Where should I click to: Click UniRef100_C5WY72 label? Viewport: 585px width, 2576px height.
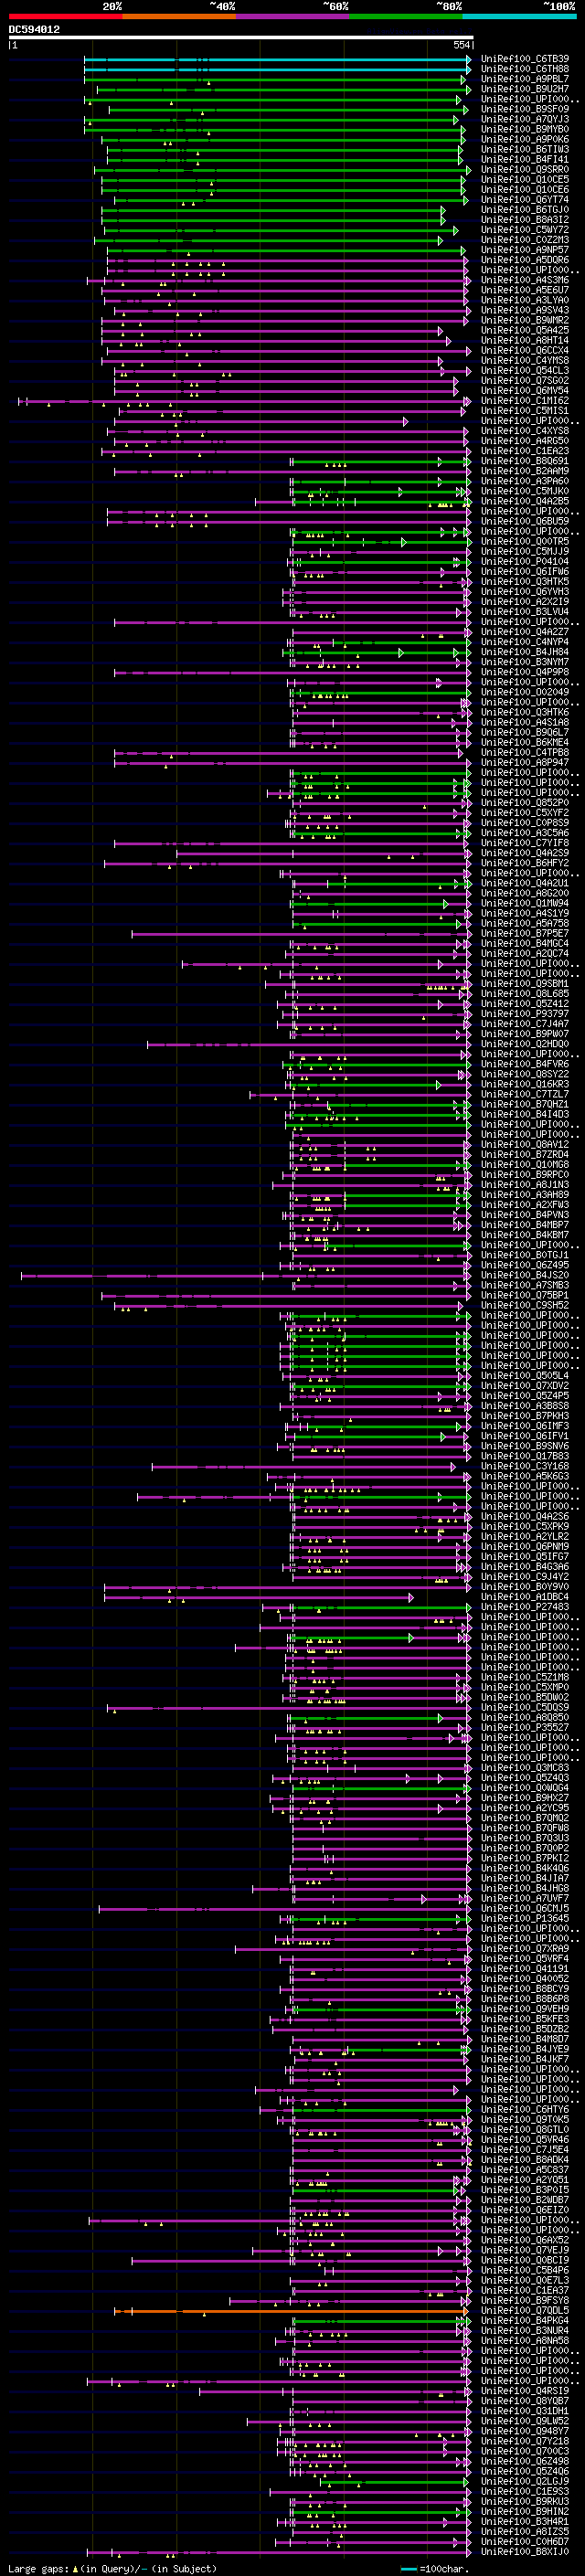pyautogui.click(x=525, y=229)
